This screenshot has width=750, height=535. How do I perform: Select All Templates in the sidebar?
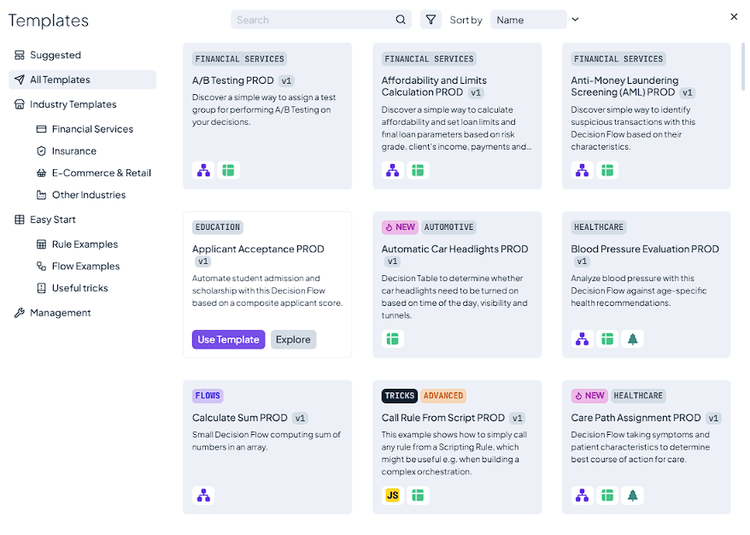pos(60,80)
